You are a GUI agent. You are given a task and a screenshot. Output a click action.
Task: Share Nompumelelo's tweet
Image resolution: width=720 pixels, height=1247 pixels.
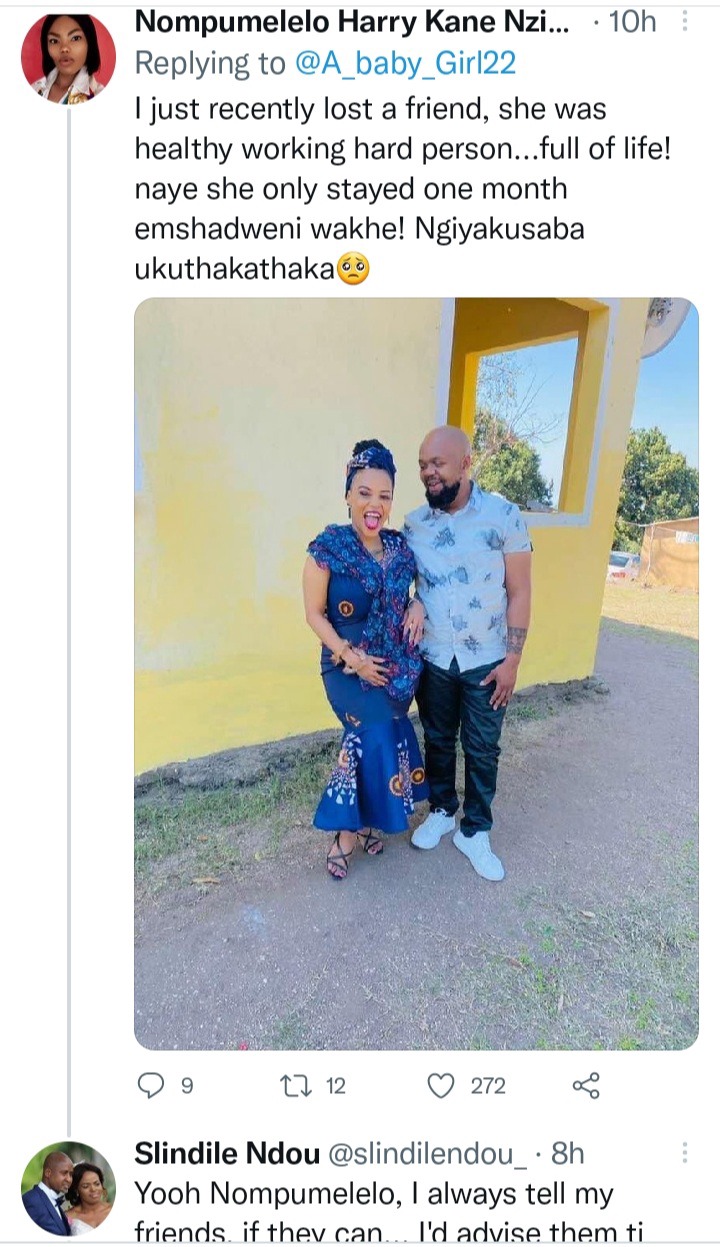pos(585,1085)
